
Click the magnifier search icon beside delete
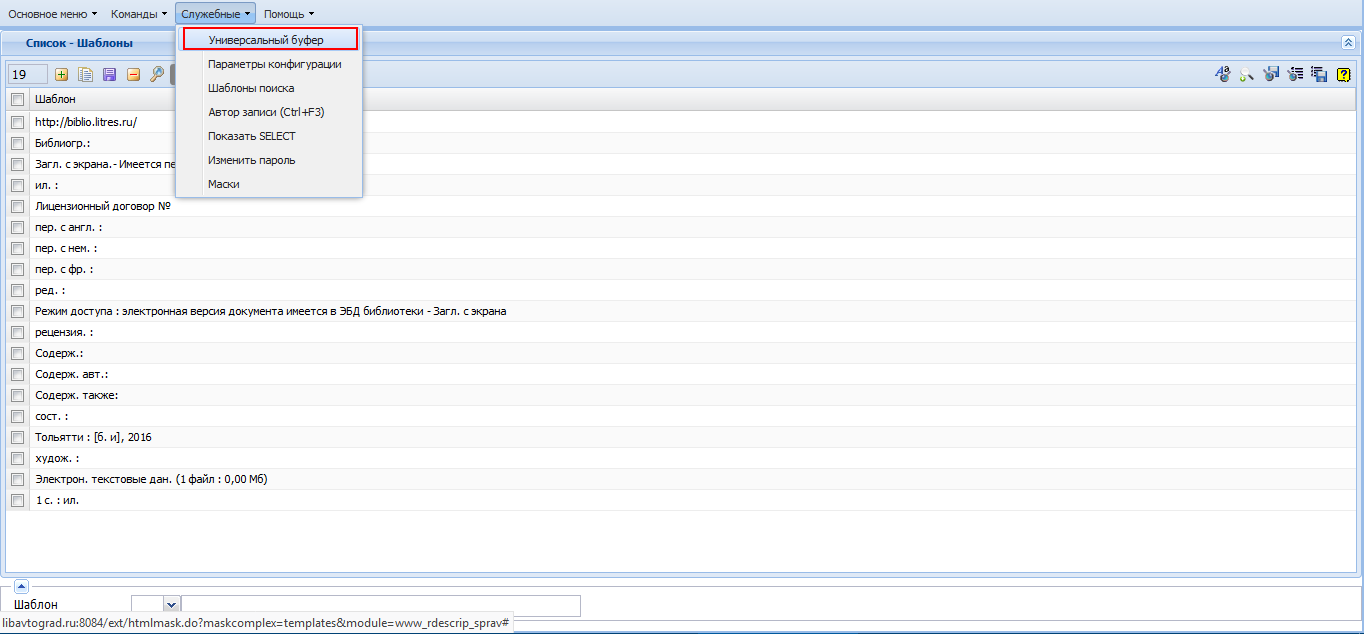pos(157,74)
